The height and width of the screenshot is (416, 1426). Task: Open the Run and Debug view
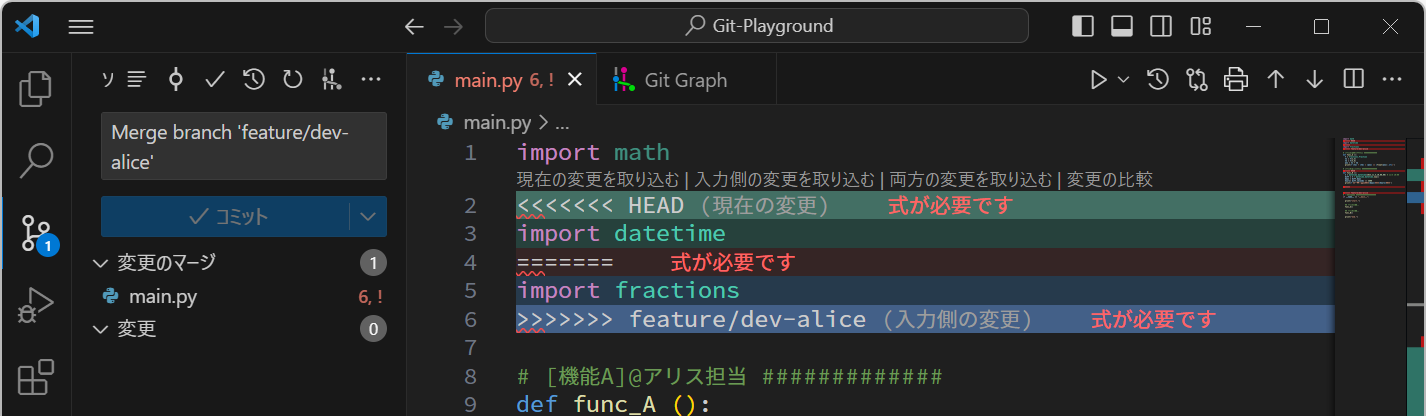click(x=36, y=306)
